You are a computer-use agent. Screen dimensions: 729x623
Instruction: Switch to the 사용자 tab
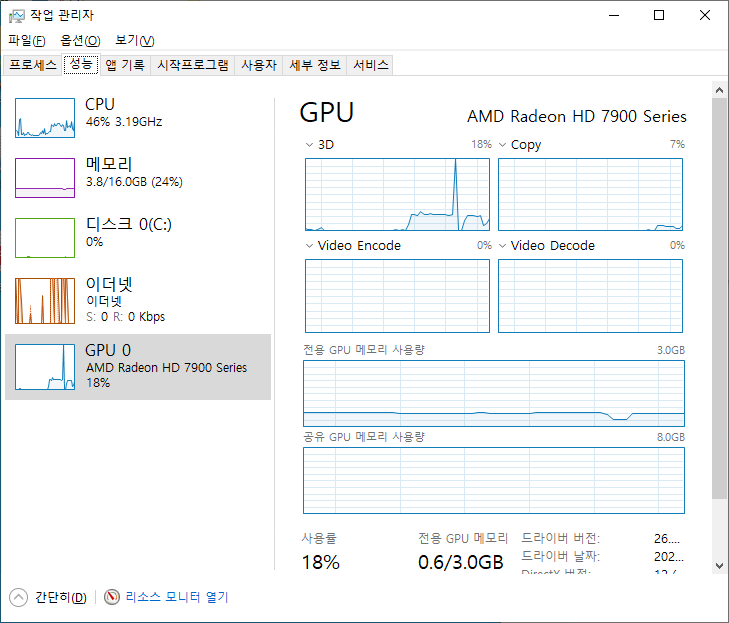click(x=259, y=65)
